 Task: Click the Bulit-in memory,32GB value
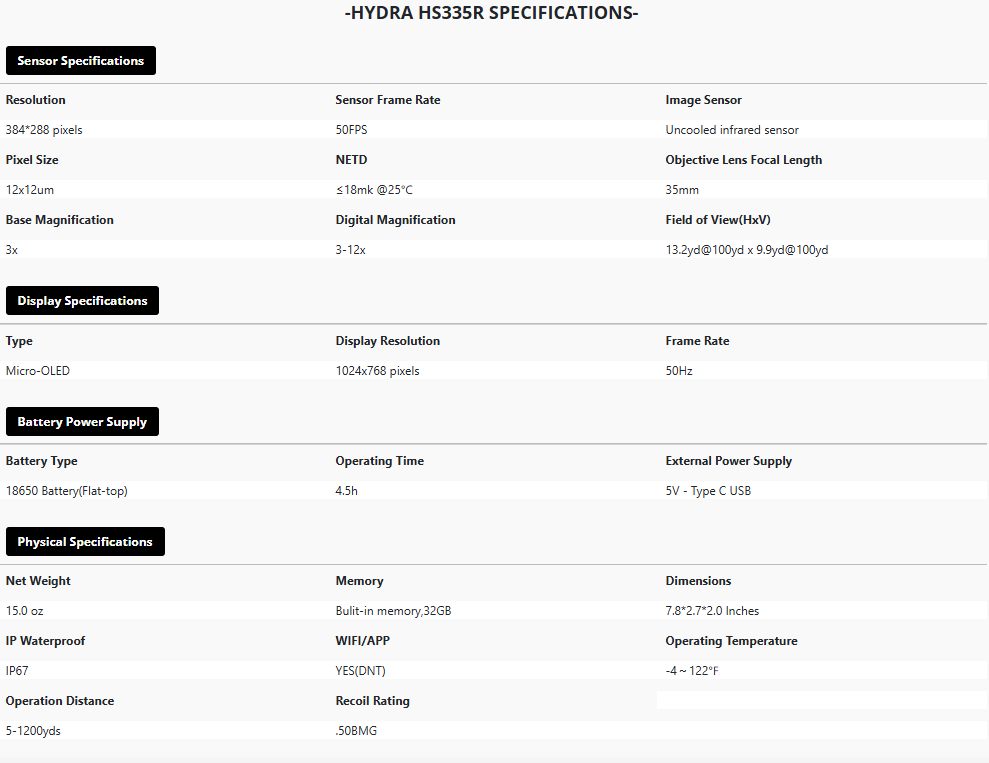[x=394, y=611]
